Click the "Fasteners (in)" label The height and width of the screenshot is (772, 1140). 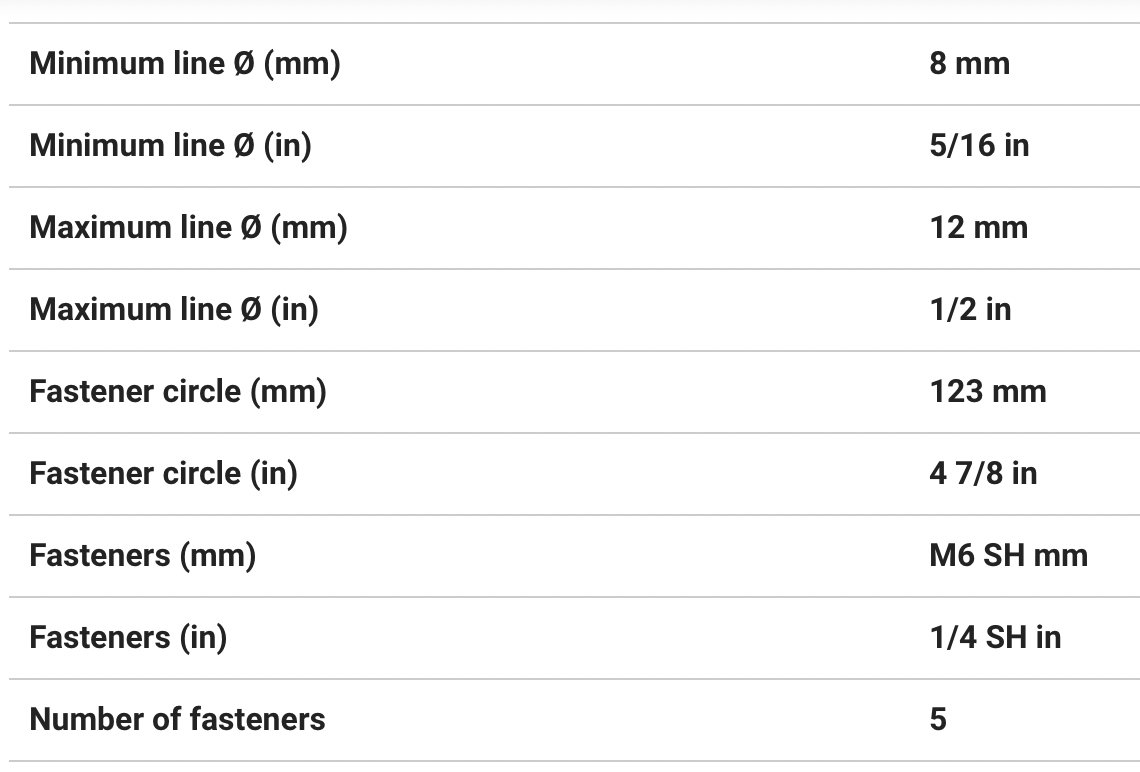128,638
